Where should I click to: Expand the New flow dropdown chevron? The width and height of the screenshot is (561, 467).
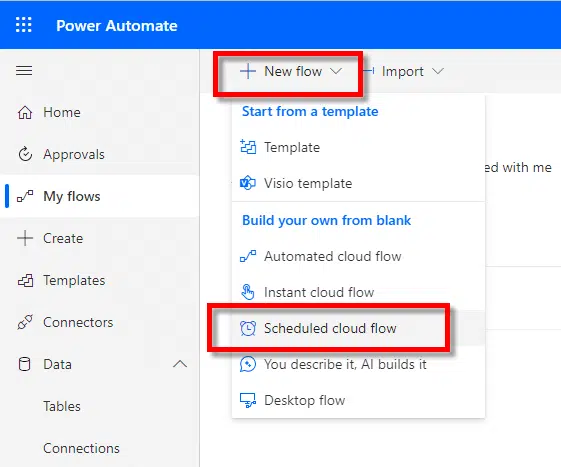click(336, 71)
